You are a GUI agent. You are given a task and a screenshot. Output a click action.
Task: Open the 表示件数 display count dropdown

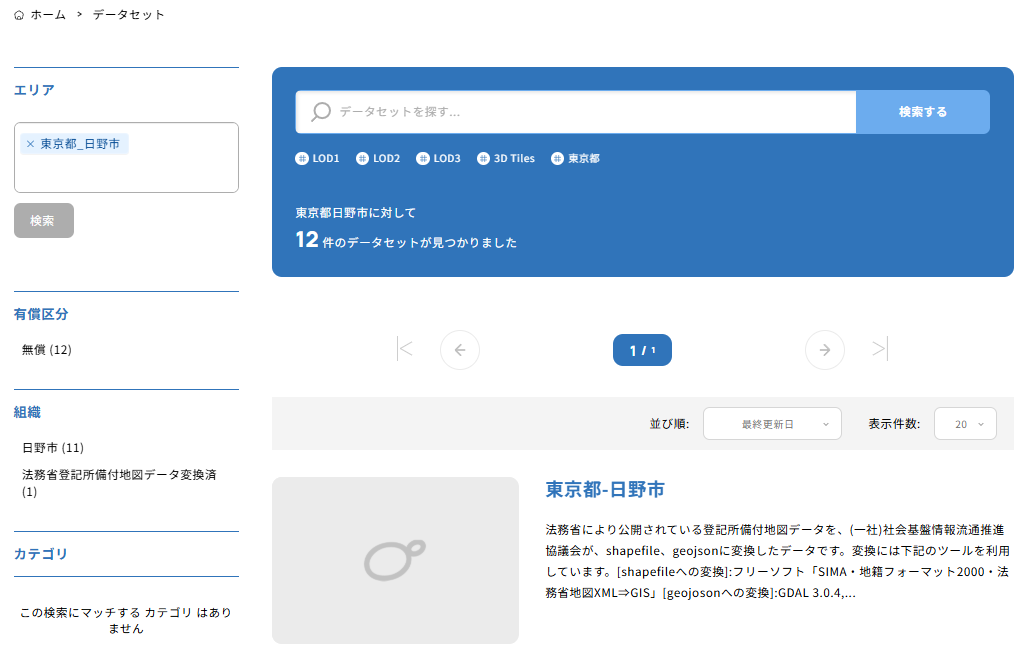[x=965, y=424]
